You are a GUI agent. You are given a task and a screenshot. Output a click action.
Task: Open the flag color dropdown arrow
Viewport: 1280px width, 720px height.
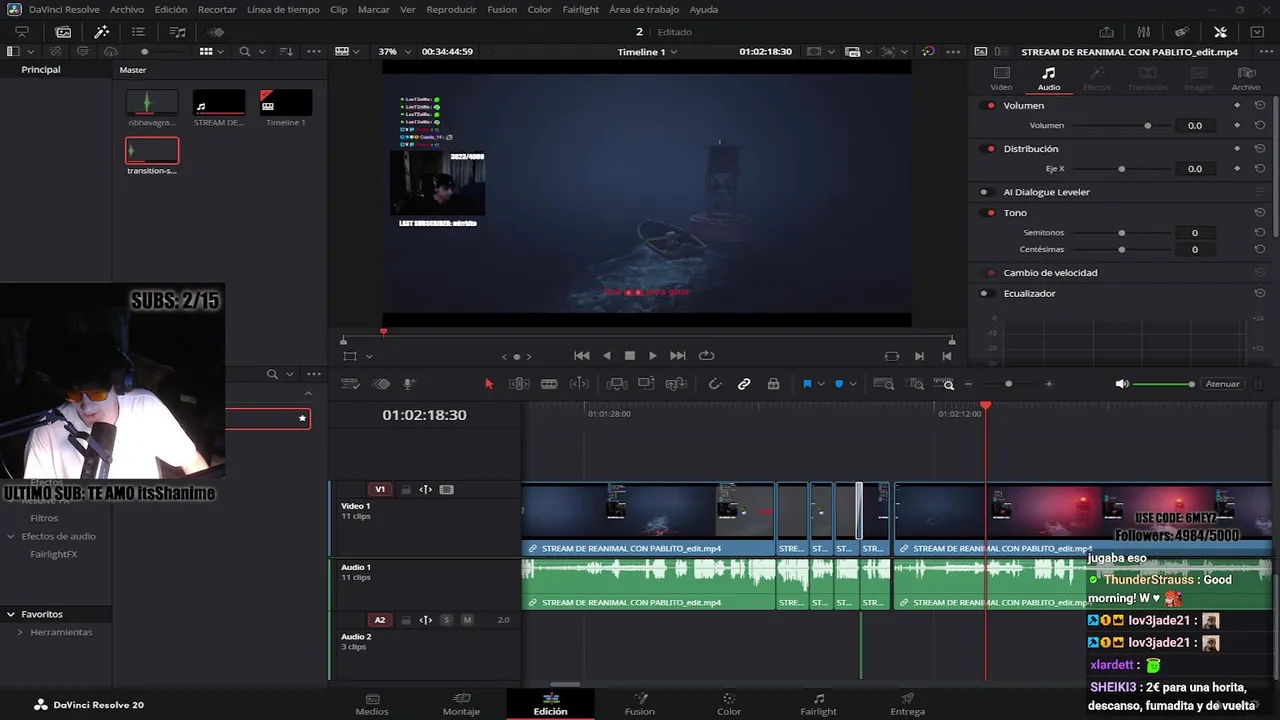821,384
